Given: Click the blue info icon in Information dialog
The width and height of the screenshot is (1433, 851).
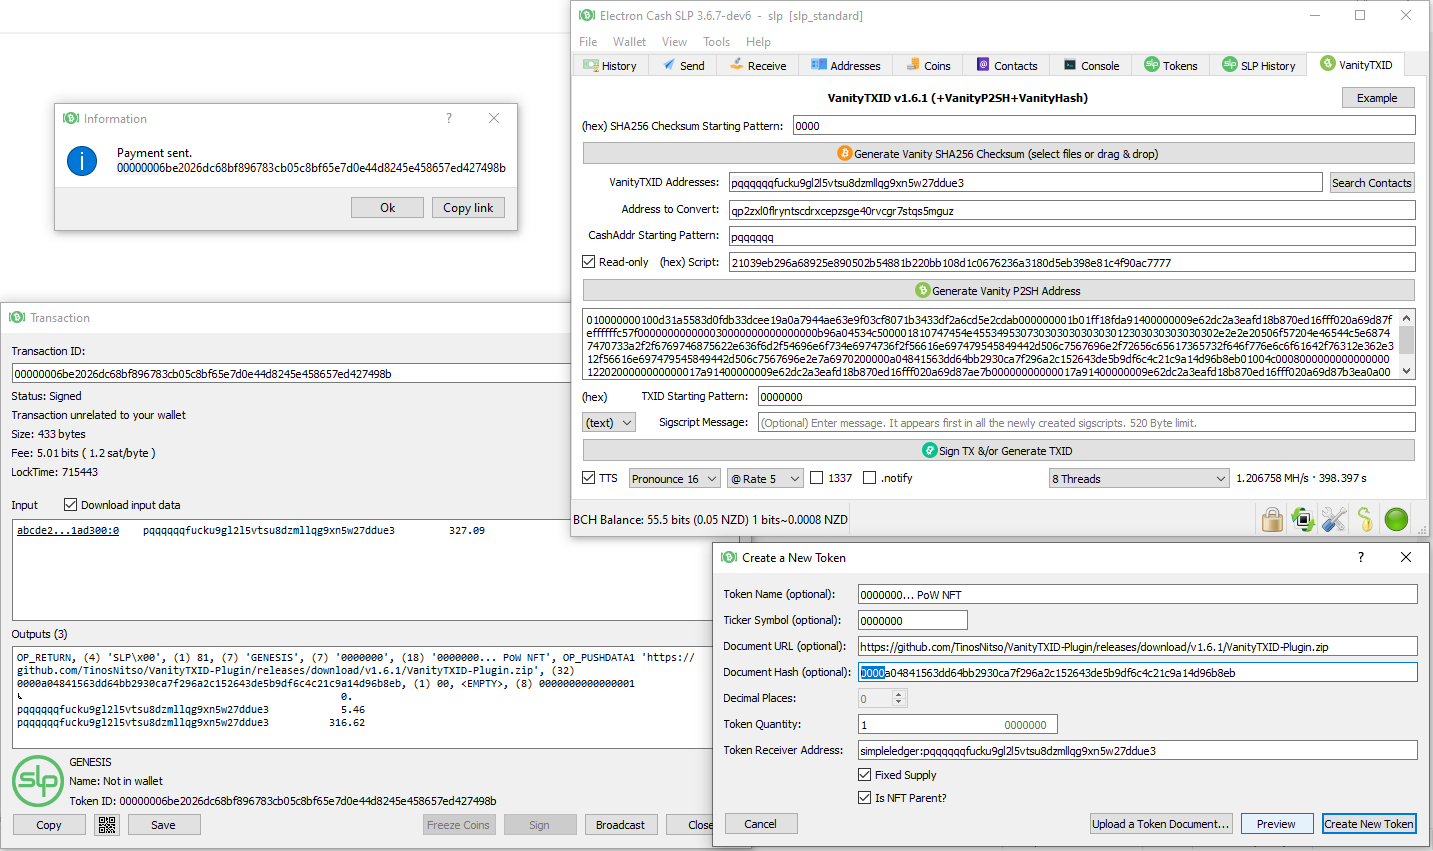Looking at the screenshot, I should coord(82,161).
